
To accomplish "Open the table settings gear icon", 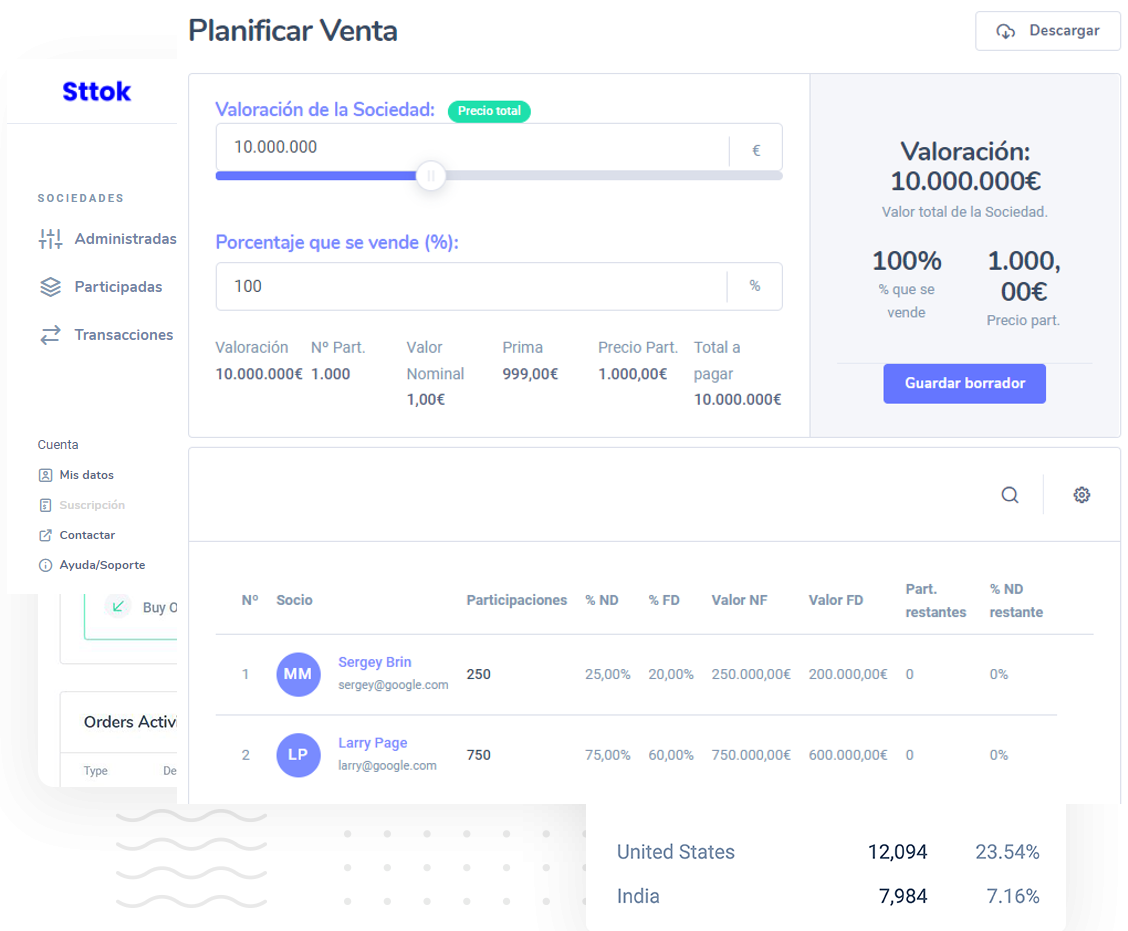I will [1081, 495].
